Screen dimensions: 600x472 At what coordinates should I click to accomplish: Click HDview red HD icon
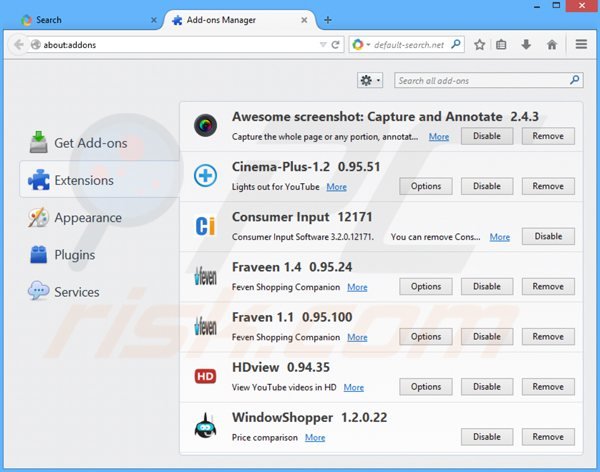point(205,376)
